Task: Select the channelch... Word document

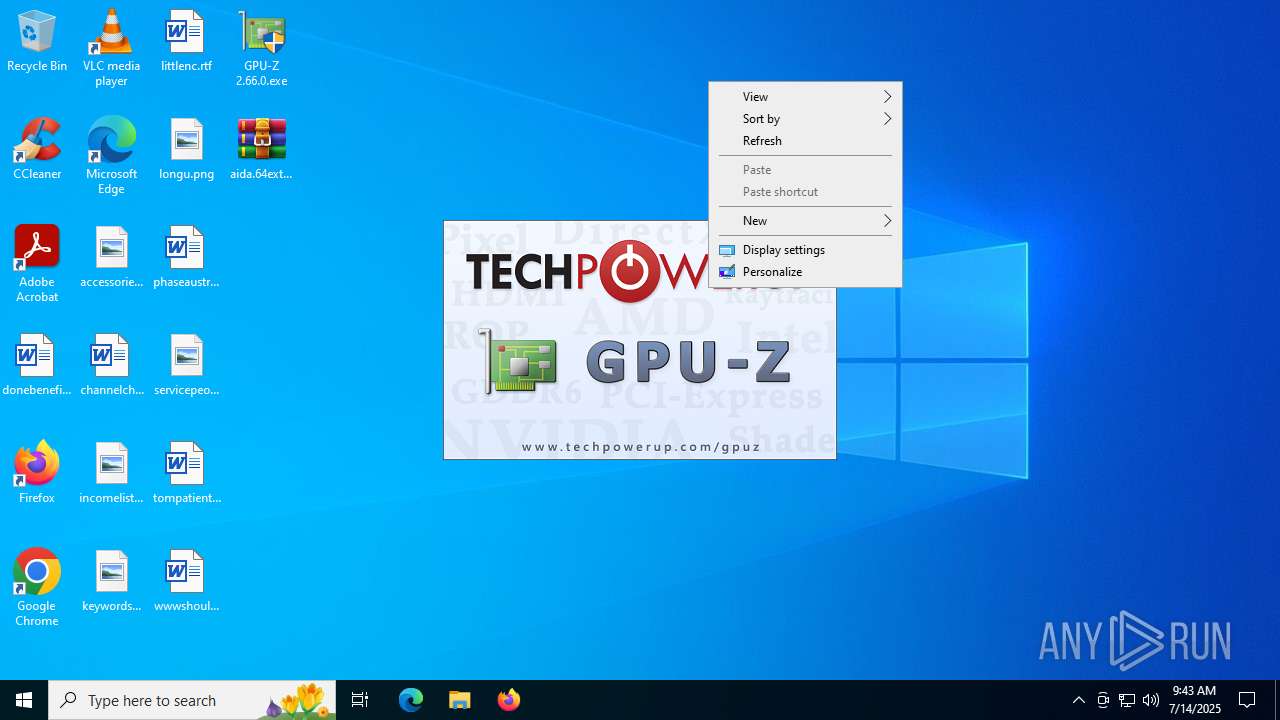Action: (x=111, y=366)
